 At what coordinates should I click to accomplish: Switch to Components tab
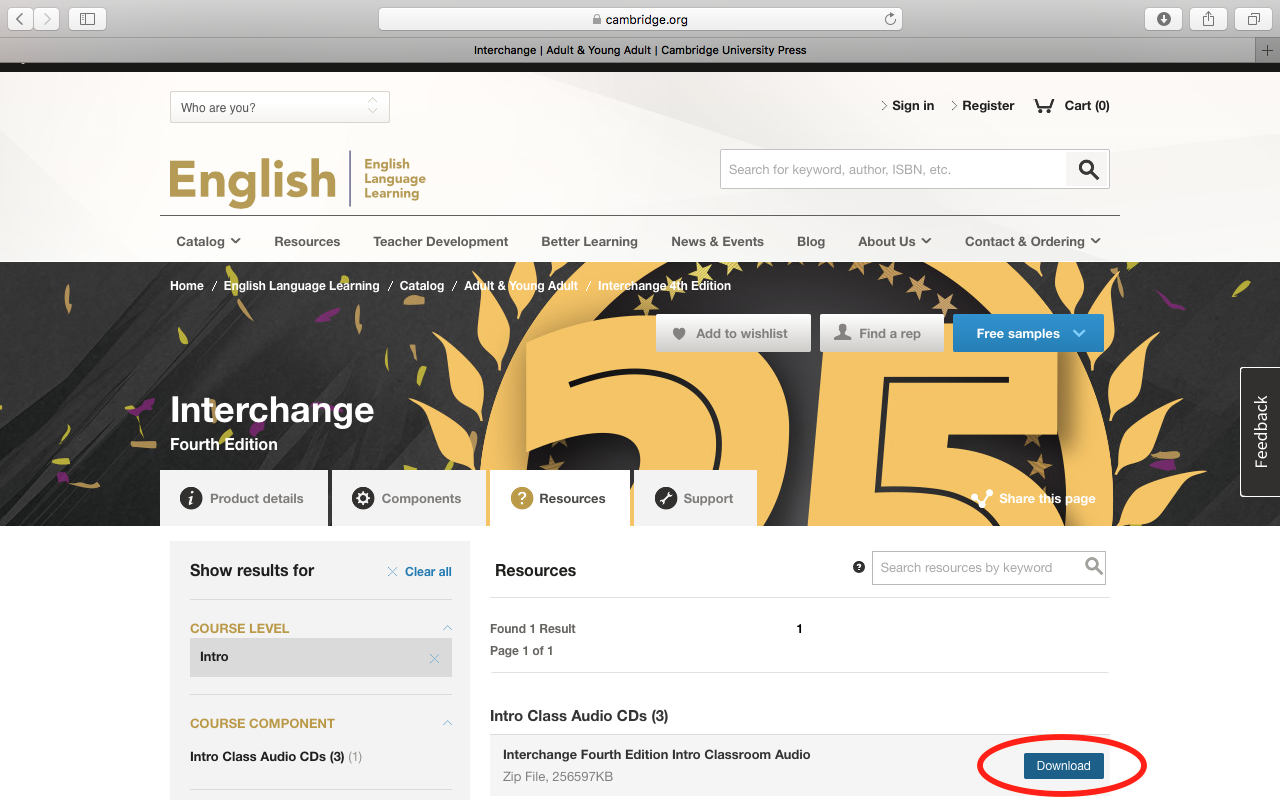[408, 498]
